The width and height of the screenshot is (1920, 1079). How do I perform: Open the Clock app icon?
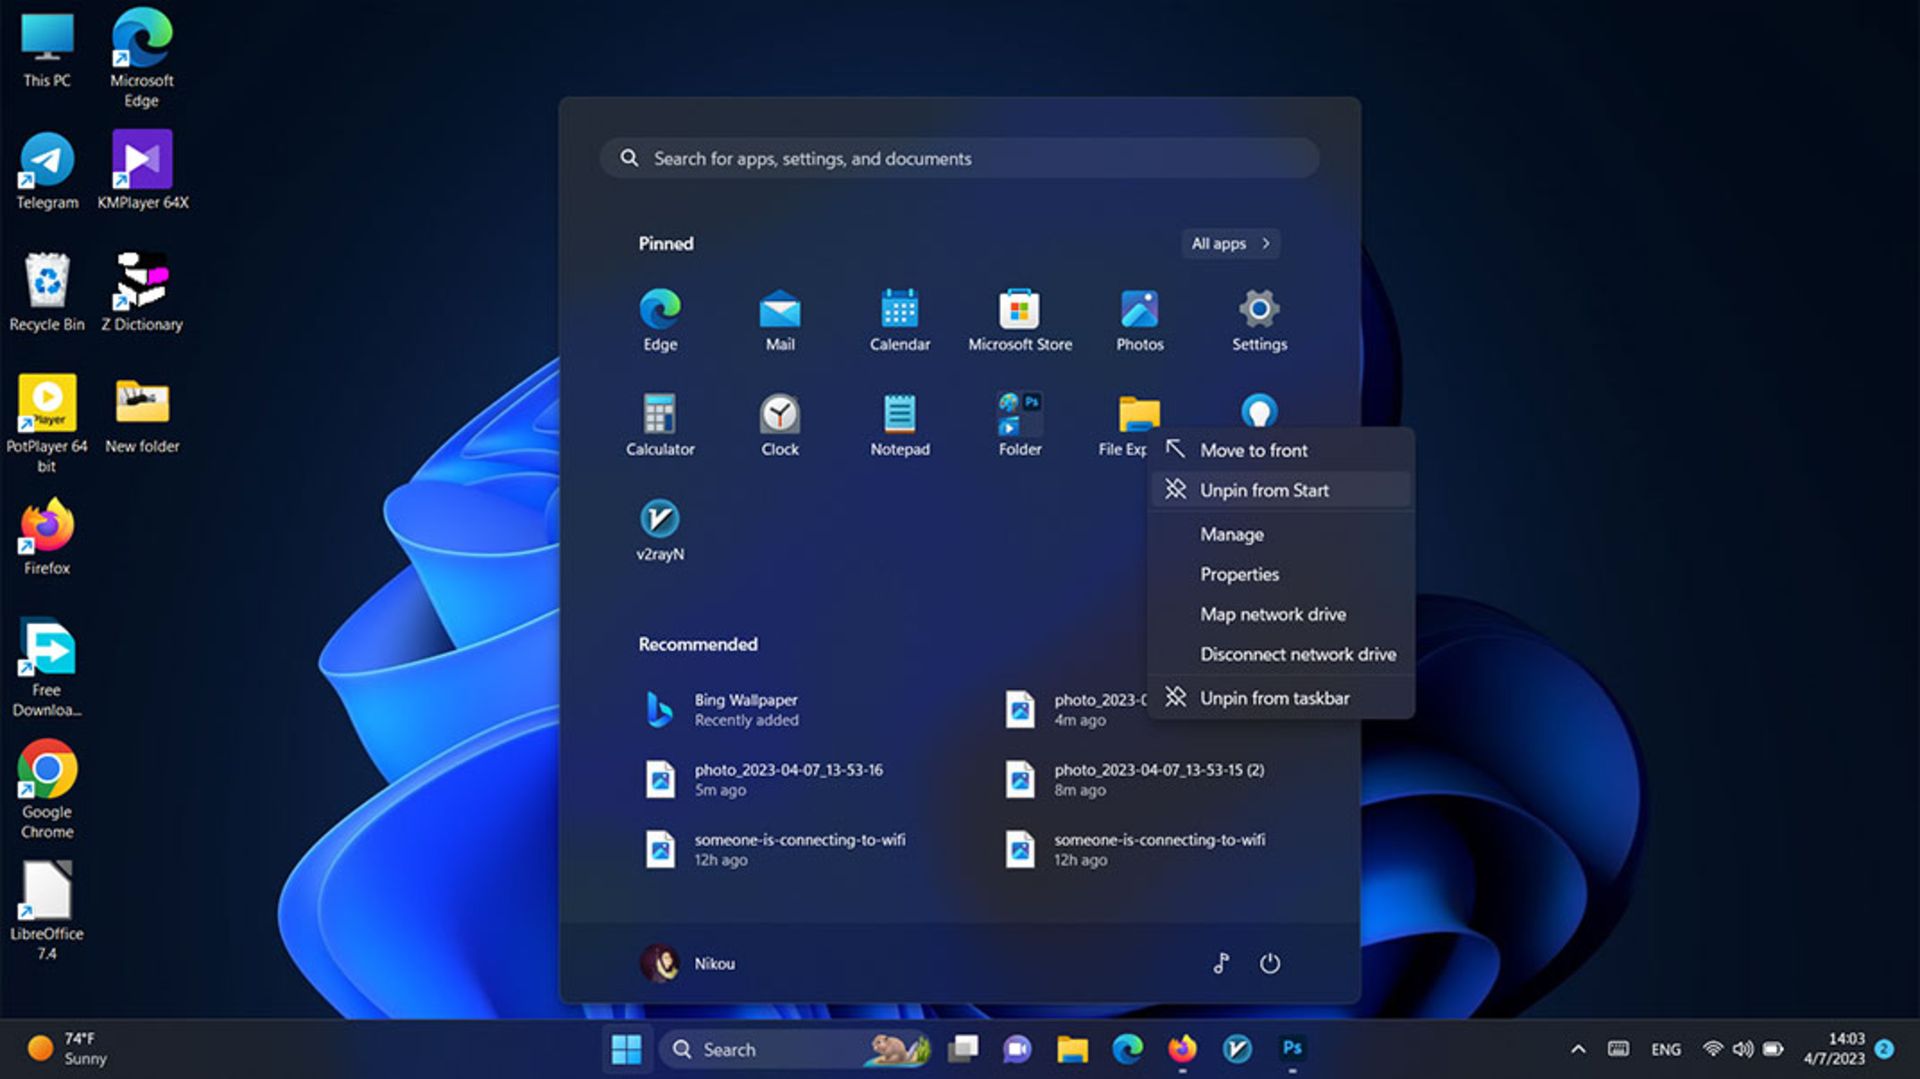pos(779,415)
